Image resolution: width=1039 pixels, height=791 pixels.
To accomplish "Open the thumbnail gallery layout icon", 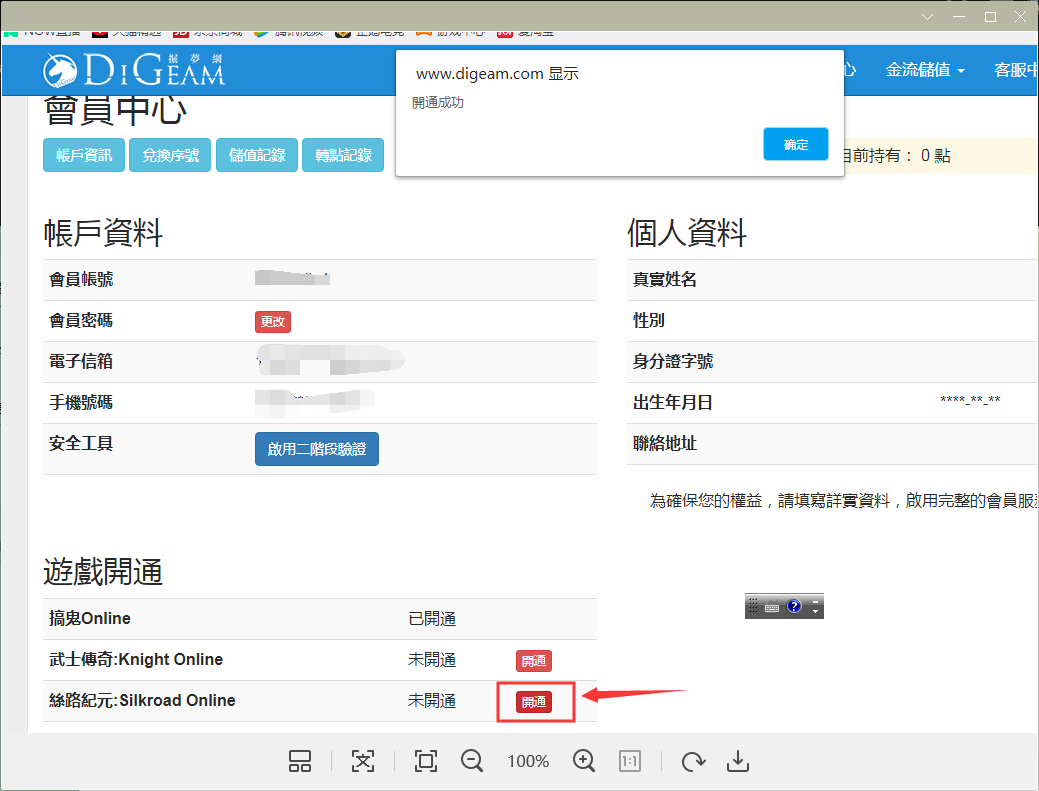I will click(300, 761).
